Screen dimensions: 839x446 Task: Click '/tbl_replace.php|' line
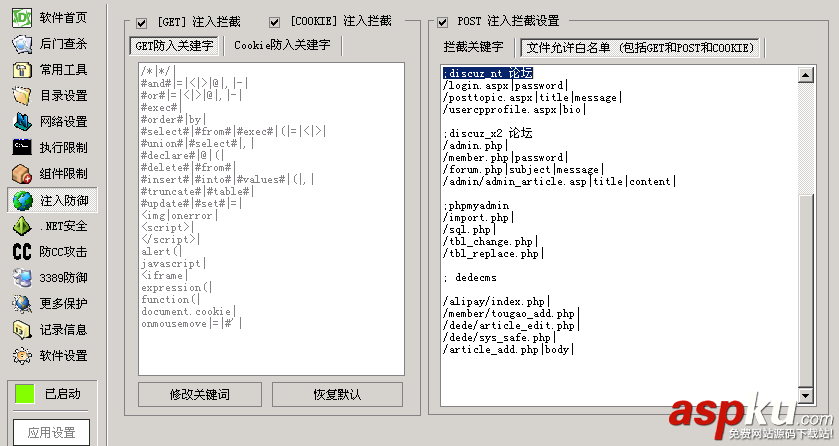pos(493,253)
